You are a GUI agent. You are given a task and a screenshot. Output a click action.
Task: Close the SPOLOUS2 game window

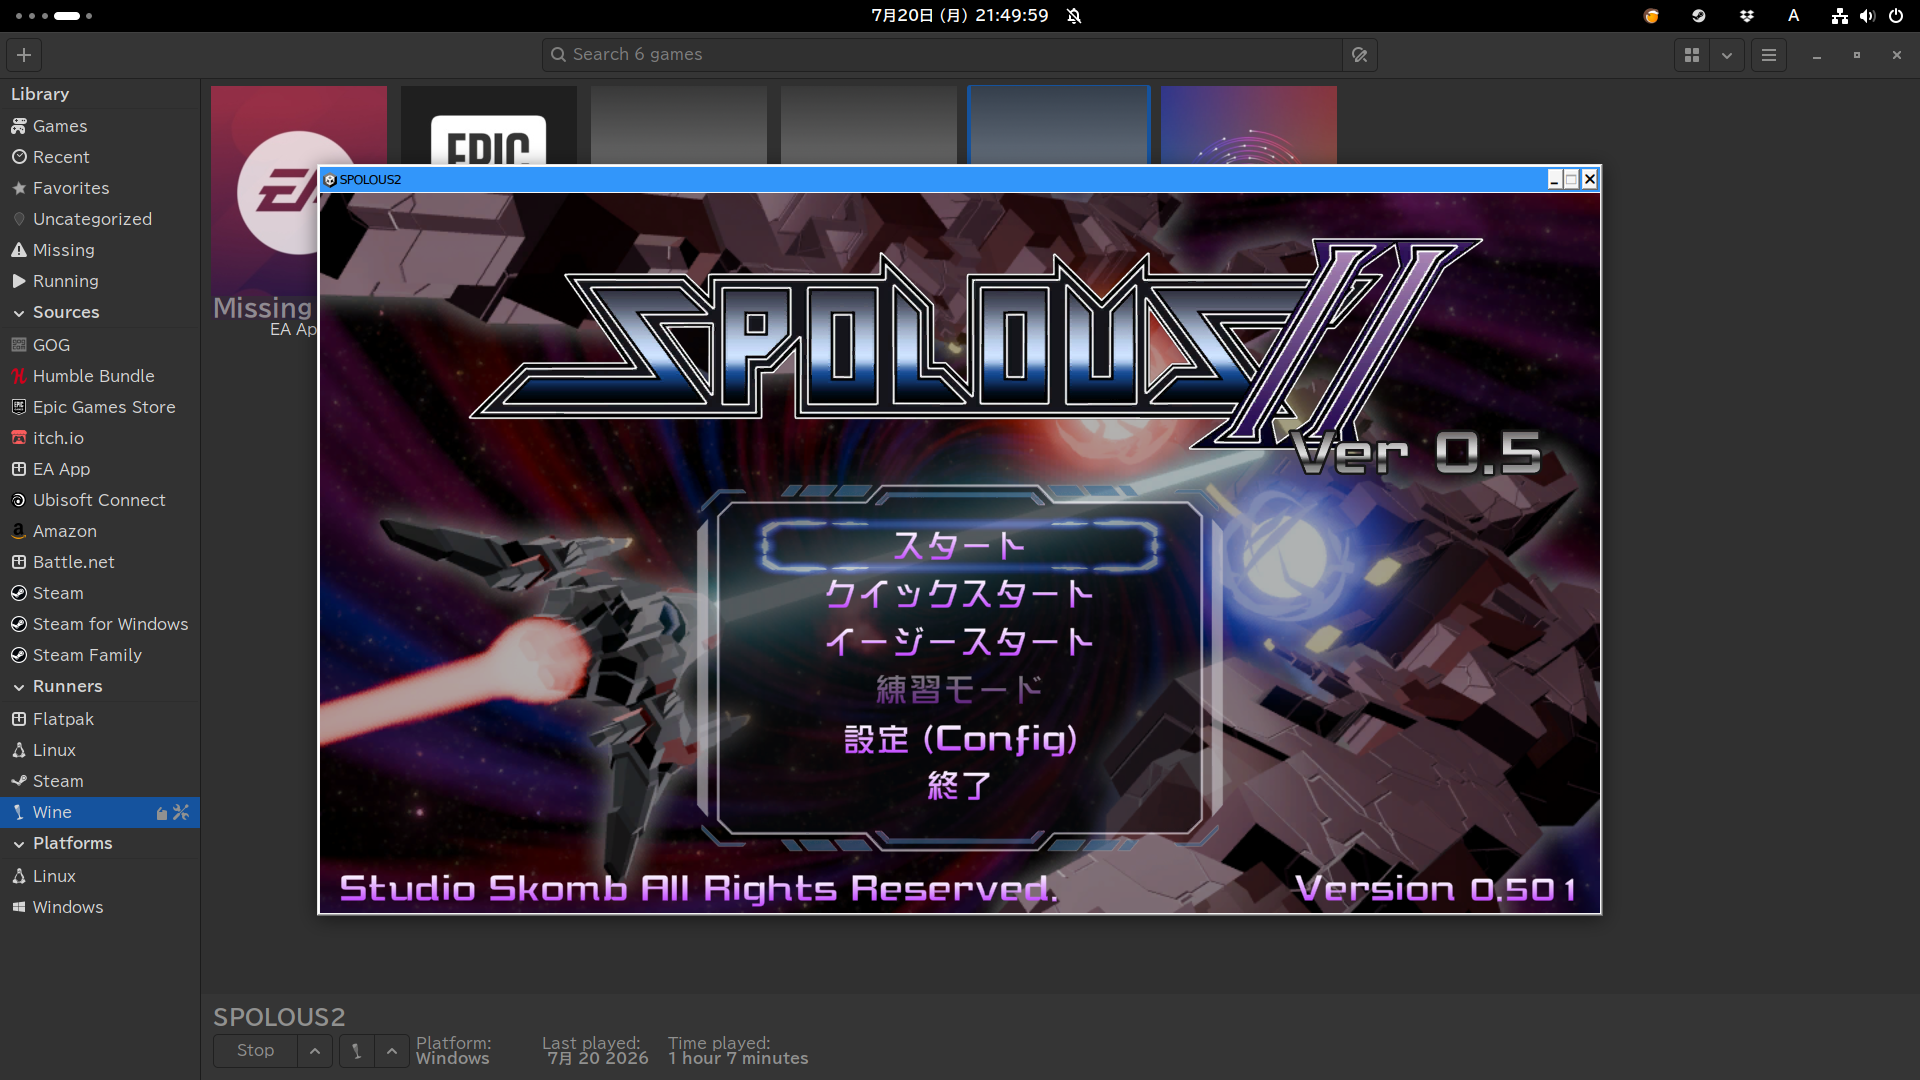point(1589,180)
